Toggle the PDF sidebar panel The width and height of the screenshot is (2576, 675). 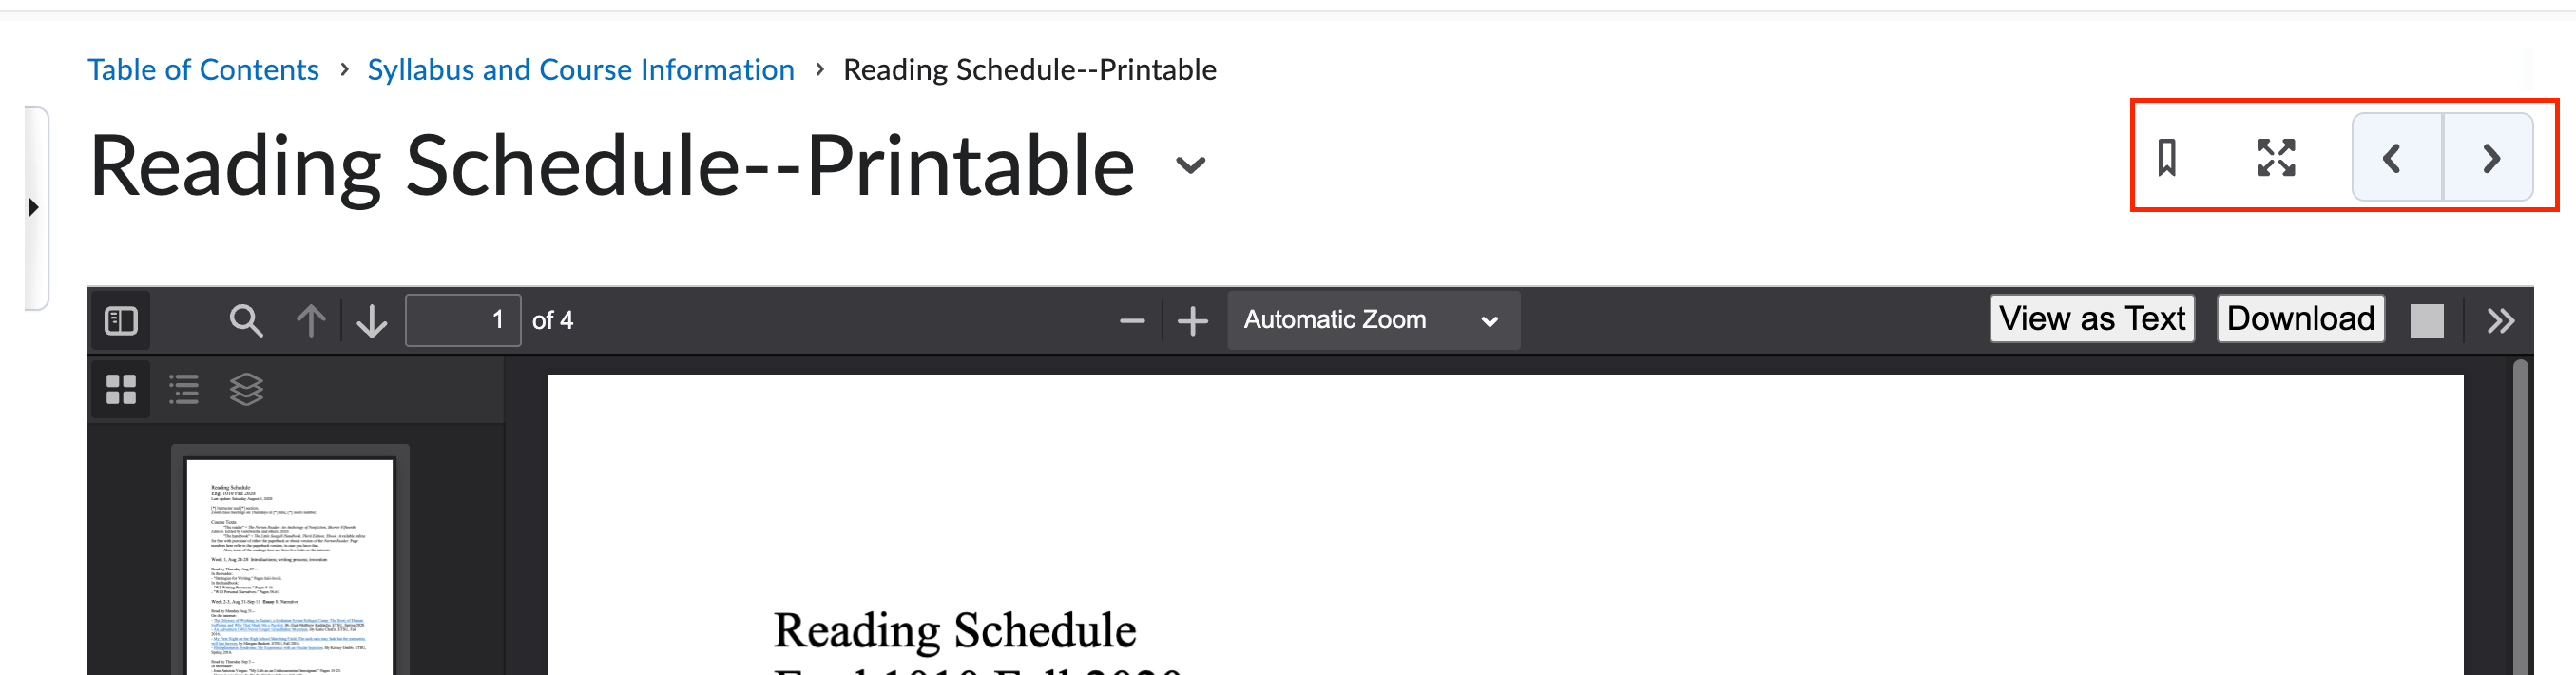(120, 320)
